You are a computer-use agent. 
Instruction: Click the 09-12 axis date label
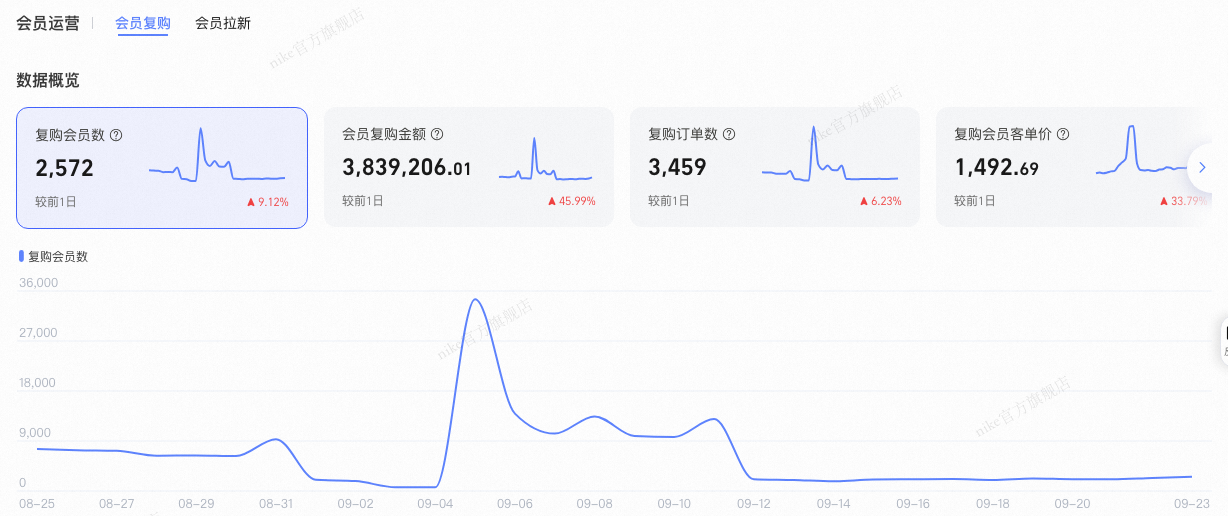[x=753, y=504]
